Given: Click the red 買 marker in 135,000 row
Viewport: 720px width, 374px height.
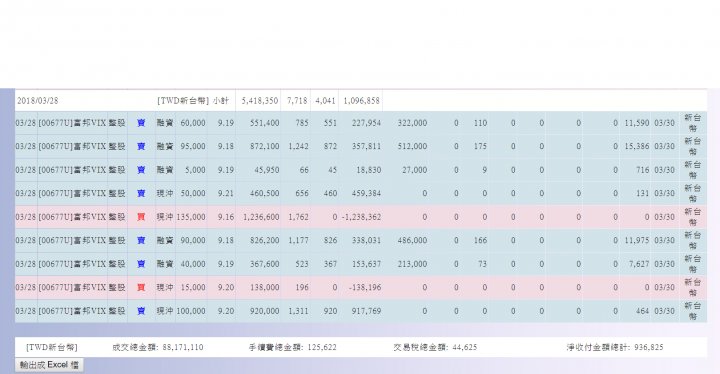Looking at the screenshot, I should (x=141, y=217).
